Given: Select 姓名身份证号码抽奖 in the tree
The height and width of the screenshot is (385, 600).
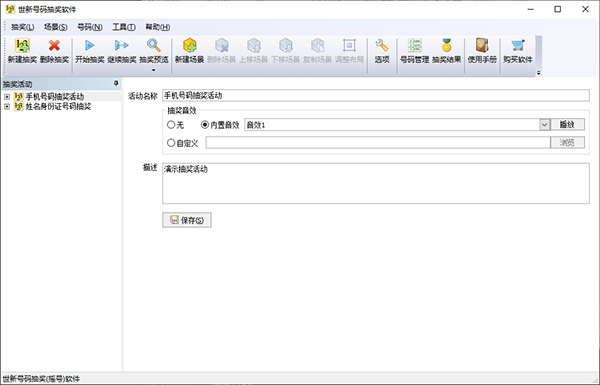Looking at the screenshot, I should pos(58,107).
